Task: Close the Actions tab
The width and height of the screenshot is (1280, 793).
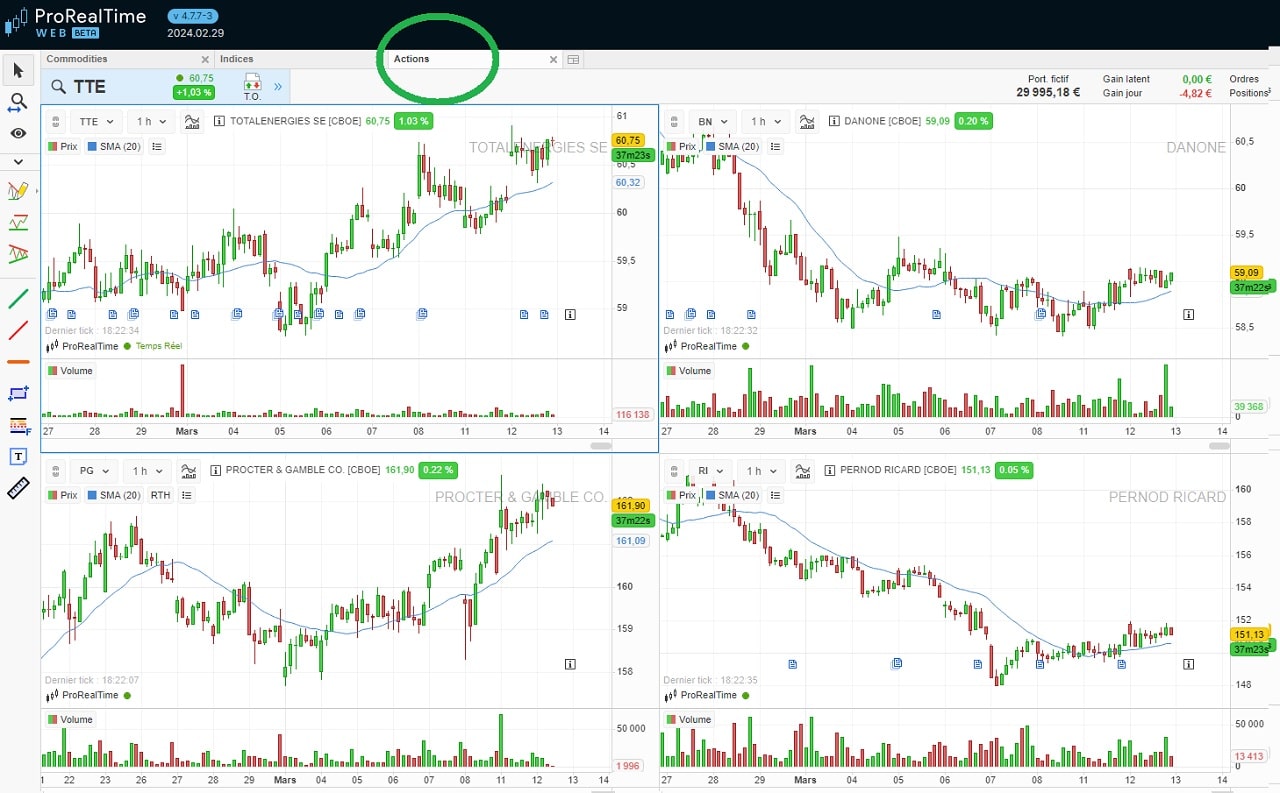Action: 553,60
